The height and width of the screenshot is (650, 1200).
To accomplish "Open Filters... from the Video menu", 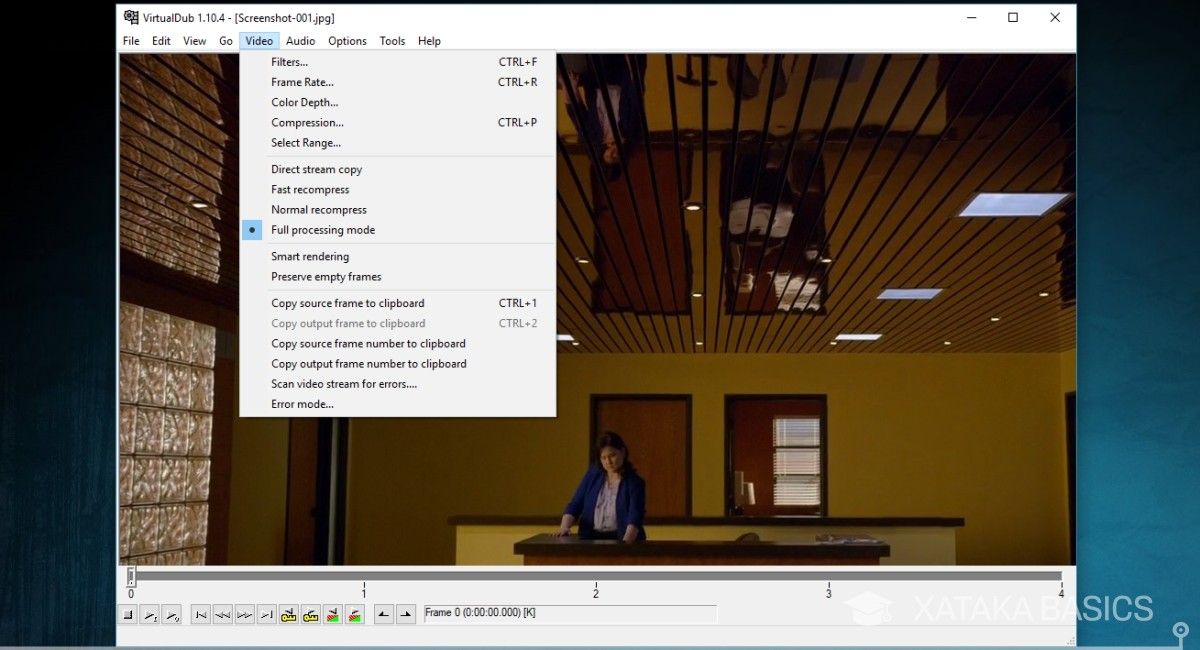I will point(398,62).
